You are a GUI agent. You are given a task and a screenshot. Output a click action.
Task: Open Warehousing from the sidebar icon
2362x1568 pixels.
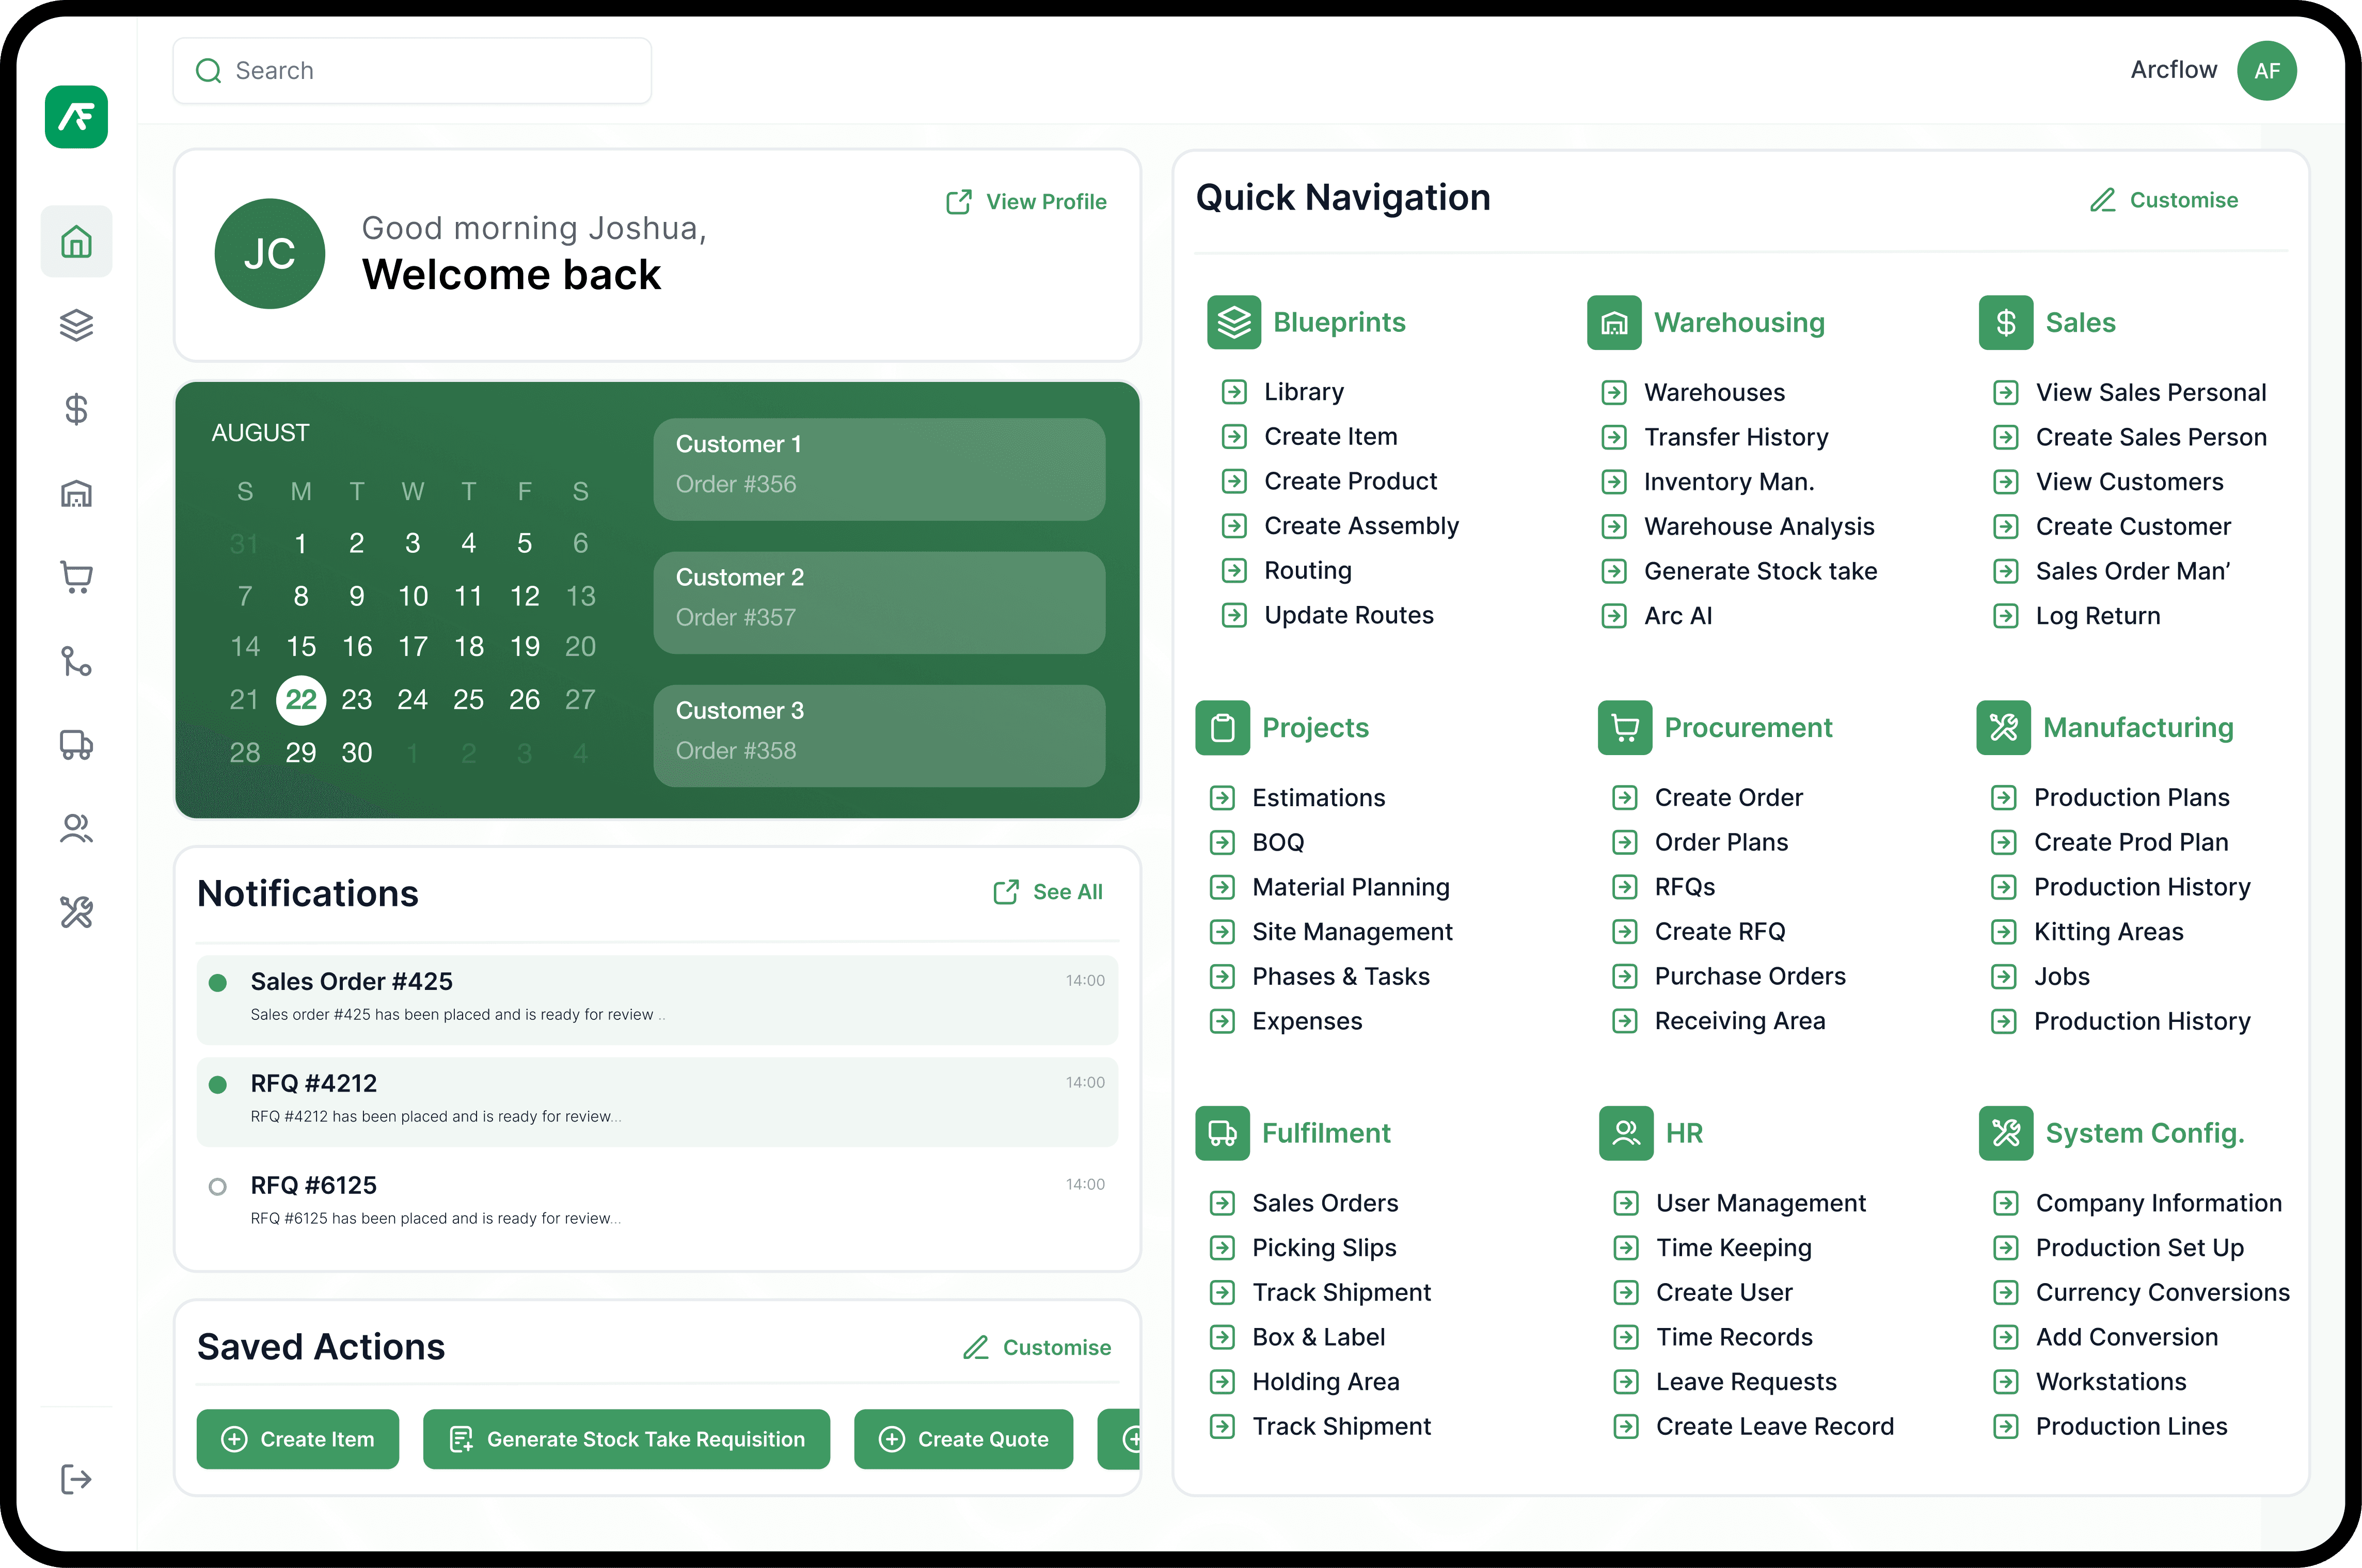coord(76,493)
